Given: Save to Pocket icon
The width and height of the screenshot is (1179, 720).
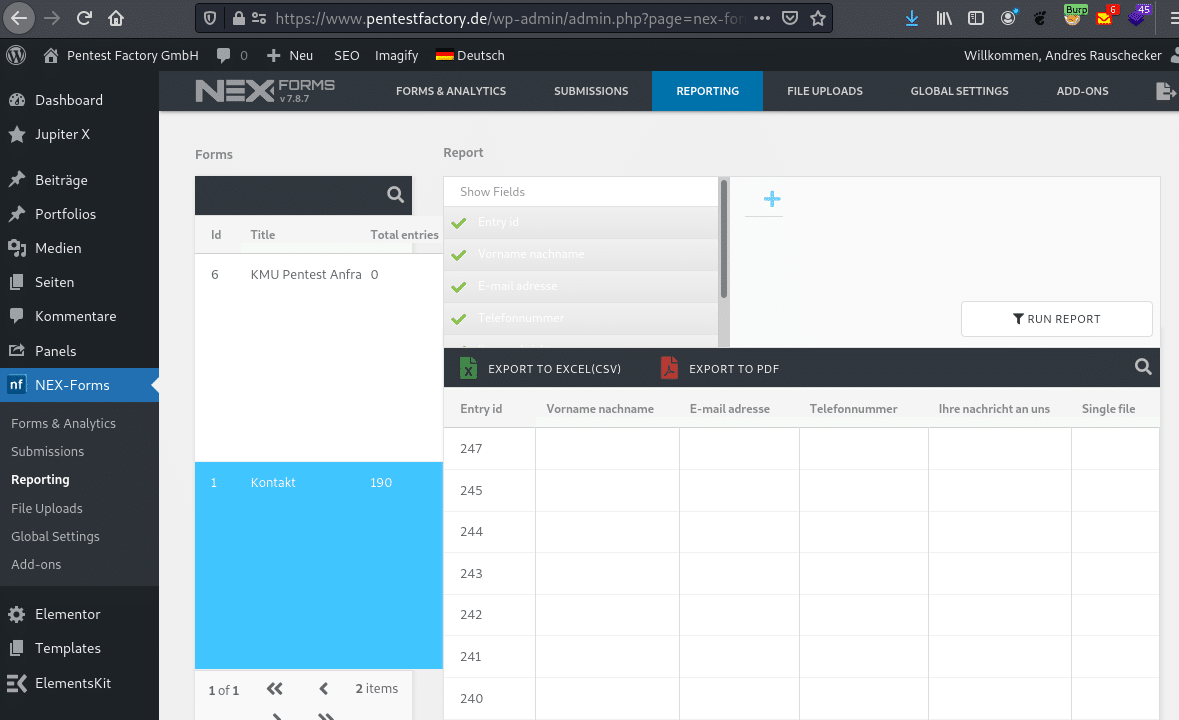Looking at the screenshot, I should point(790,18).
